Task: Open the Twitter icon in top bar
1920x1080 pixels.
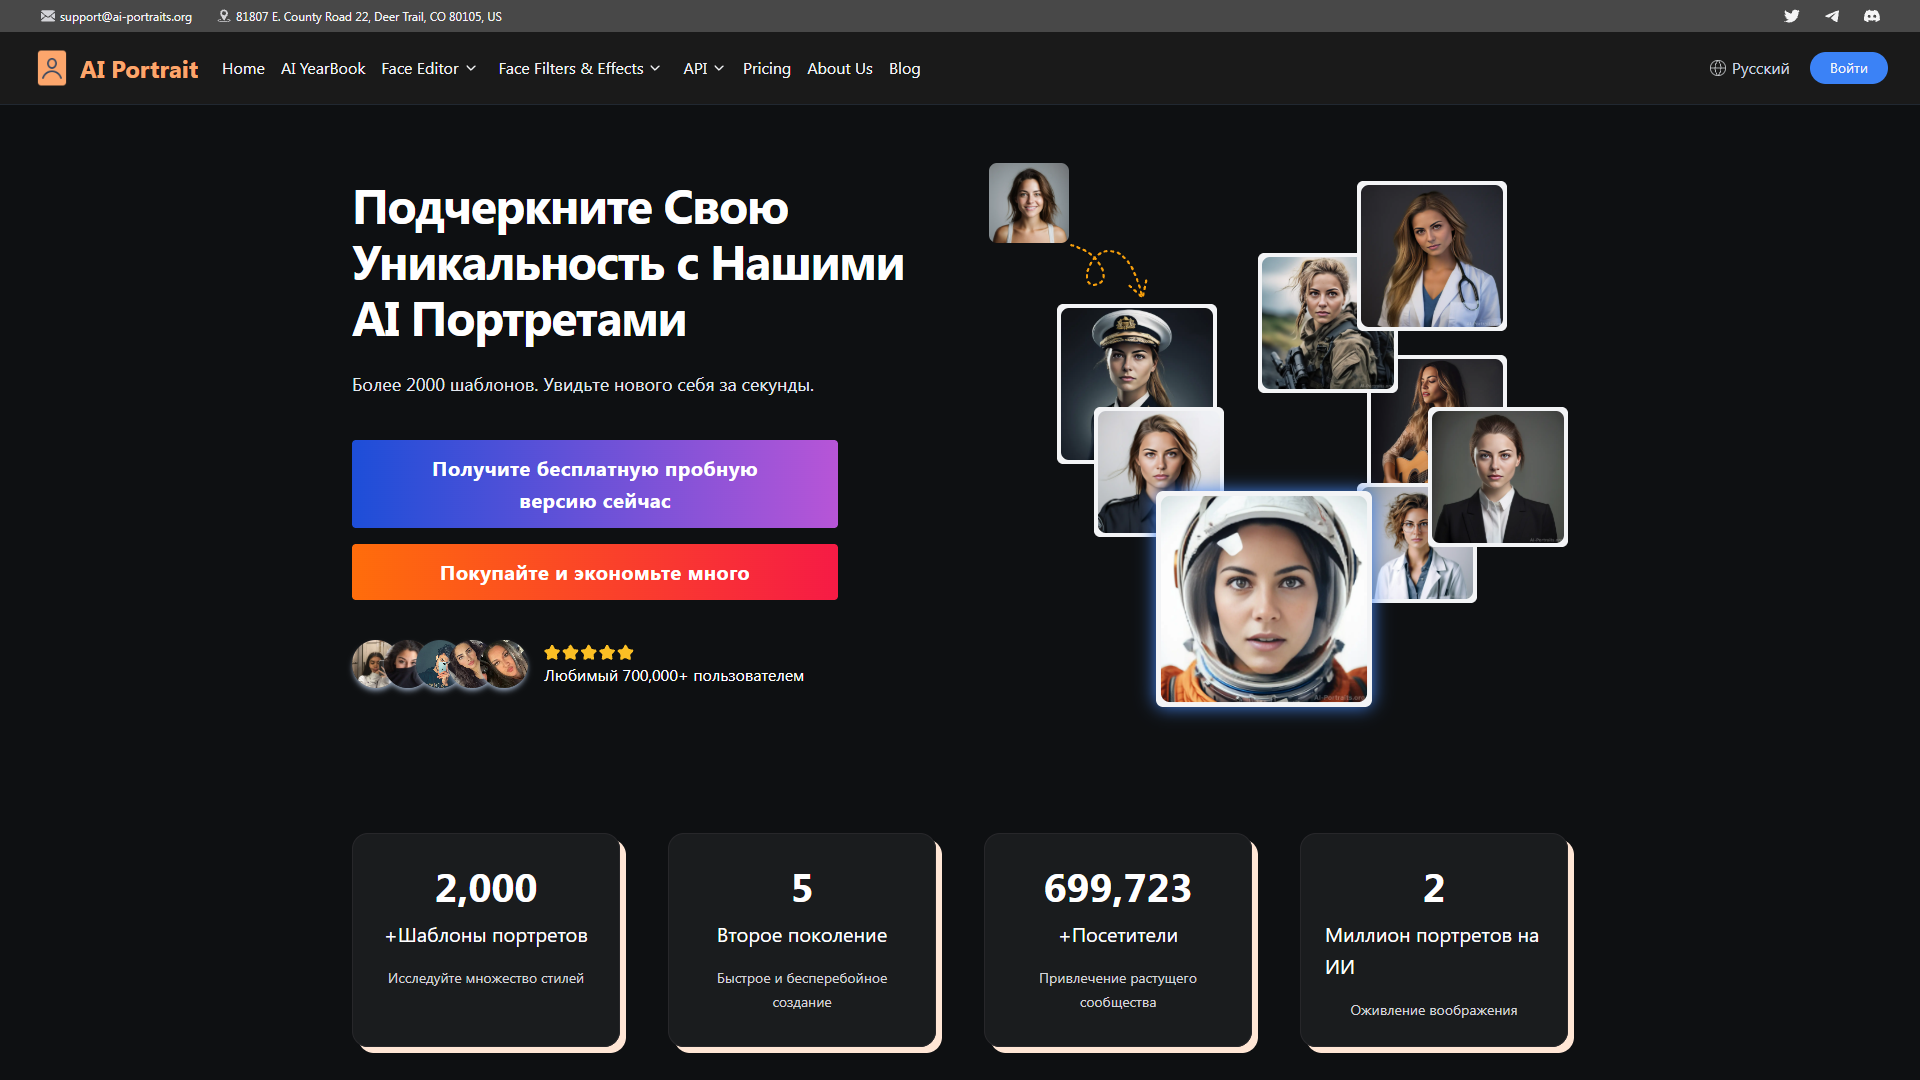Action: (1791, 16)
